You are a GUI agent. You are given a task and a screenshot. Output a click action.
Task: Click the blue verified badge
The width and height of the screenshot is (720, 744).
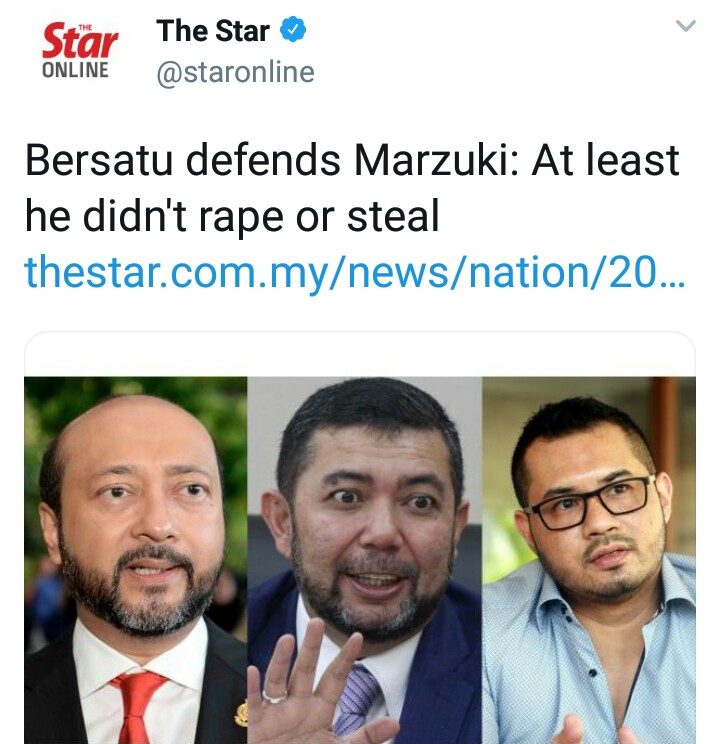pyautogui.click(x=293, y=29)
